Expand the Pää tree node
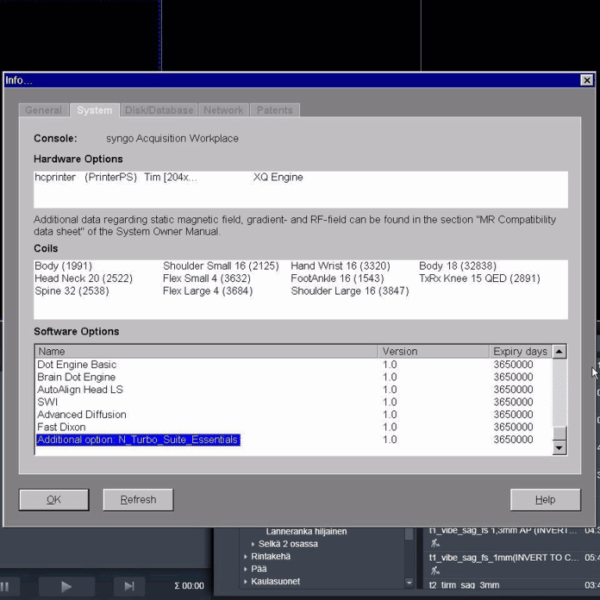The height and width of the screenshot is (600, 600). [x=246, y=569]
